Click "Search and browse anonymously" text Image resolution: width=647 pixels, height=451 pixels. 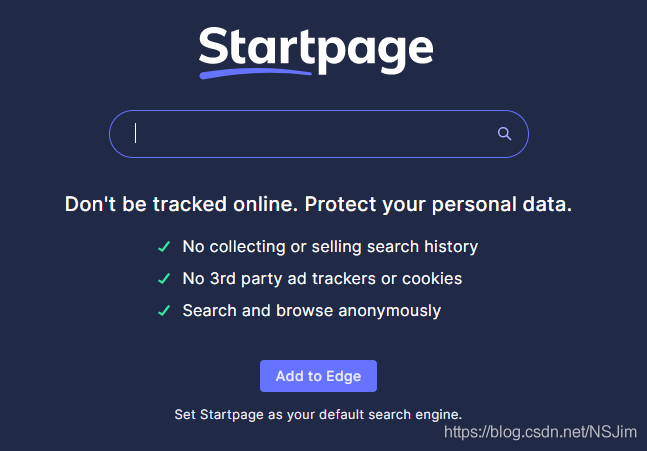312,311
